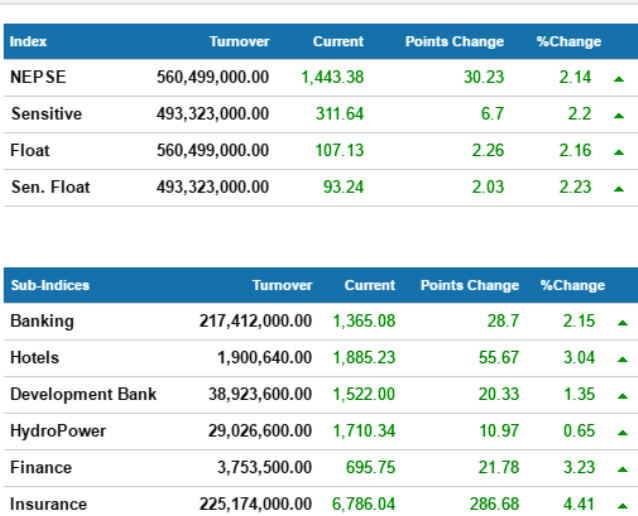Select the Hotels sub-index name
The height and width of the screenshot is (516, 638).
pos(35,358)
